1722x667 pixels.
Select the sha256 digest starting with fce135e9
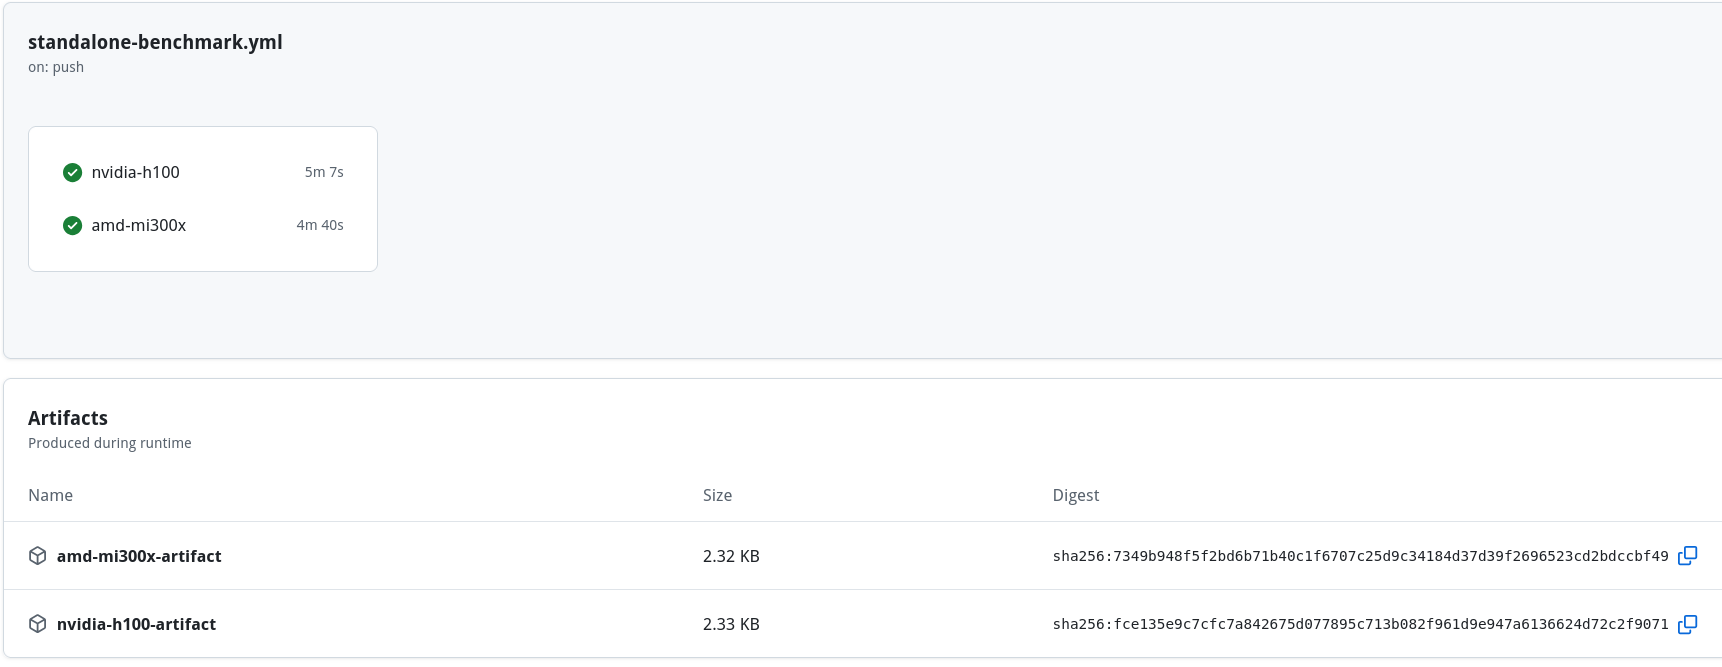(x=1360, y=625)
